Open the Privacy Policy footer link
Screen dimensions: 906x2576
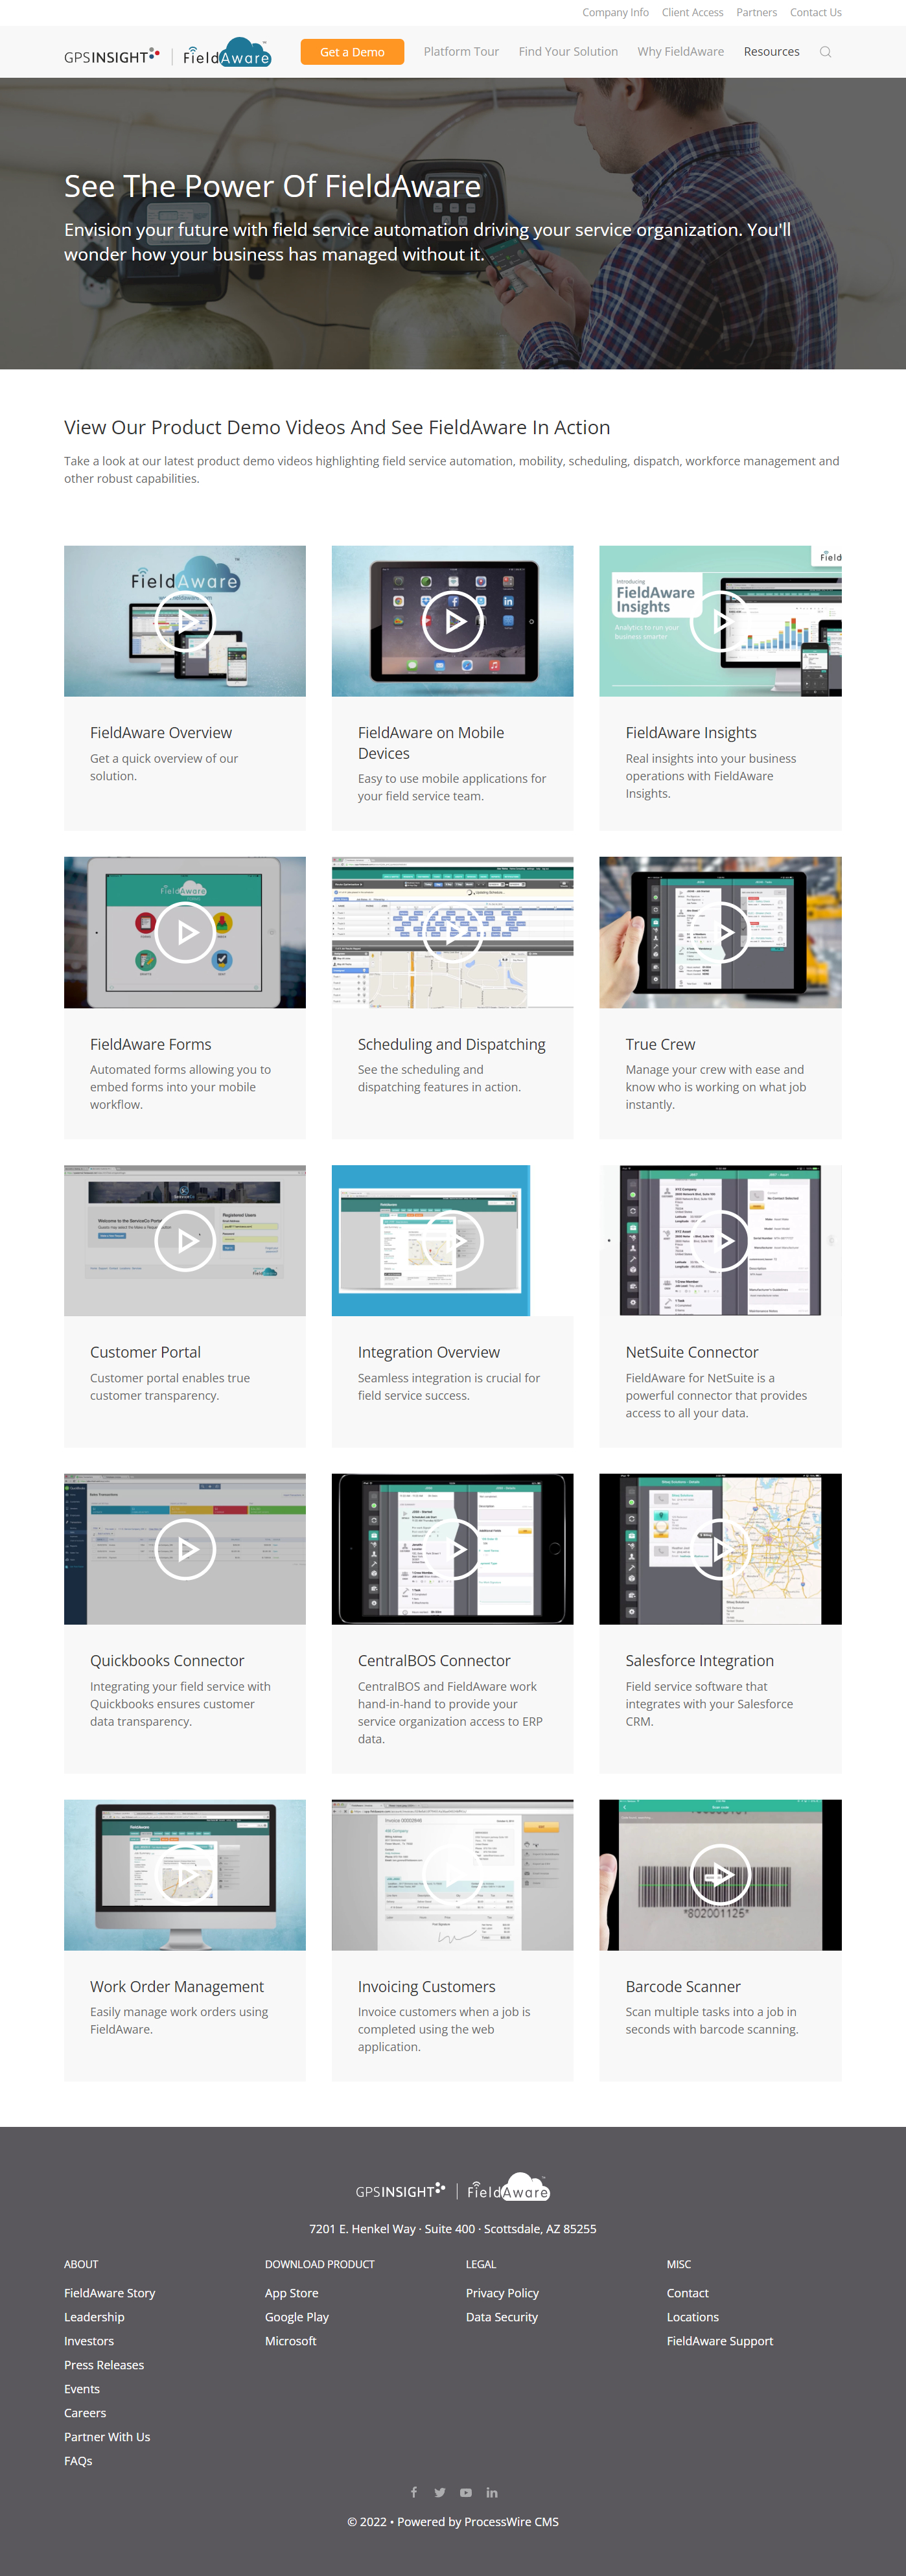[x=502, y=2293]
